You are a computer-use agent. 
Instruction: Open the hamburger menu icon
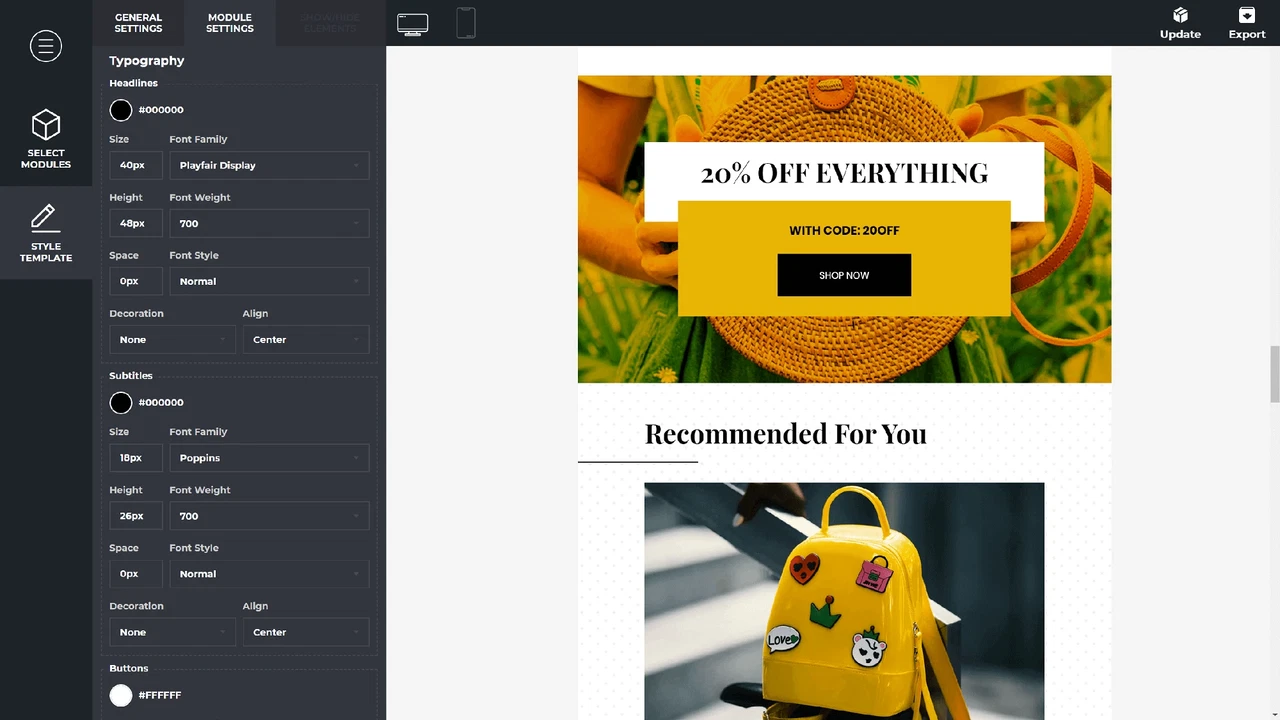[x=46, y=46]
